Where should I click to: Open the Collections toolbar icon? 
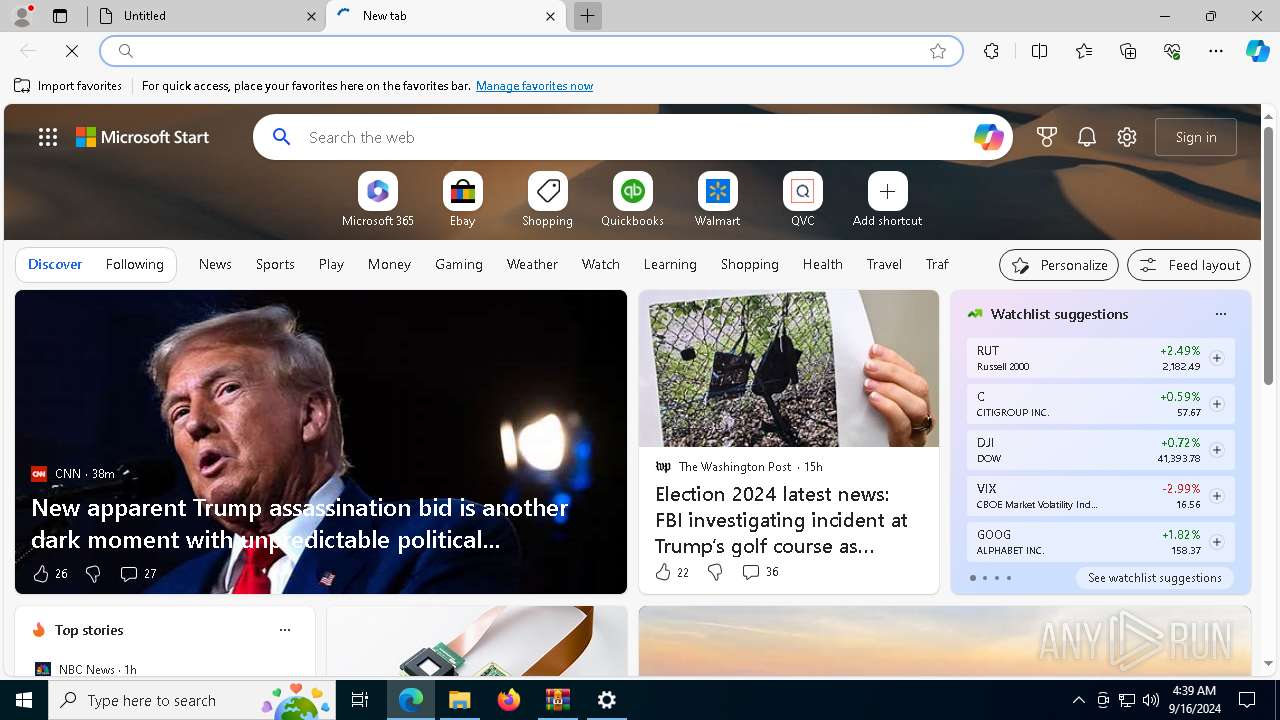point(1128,51)
